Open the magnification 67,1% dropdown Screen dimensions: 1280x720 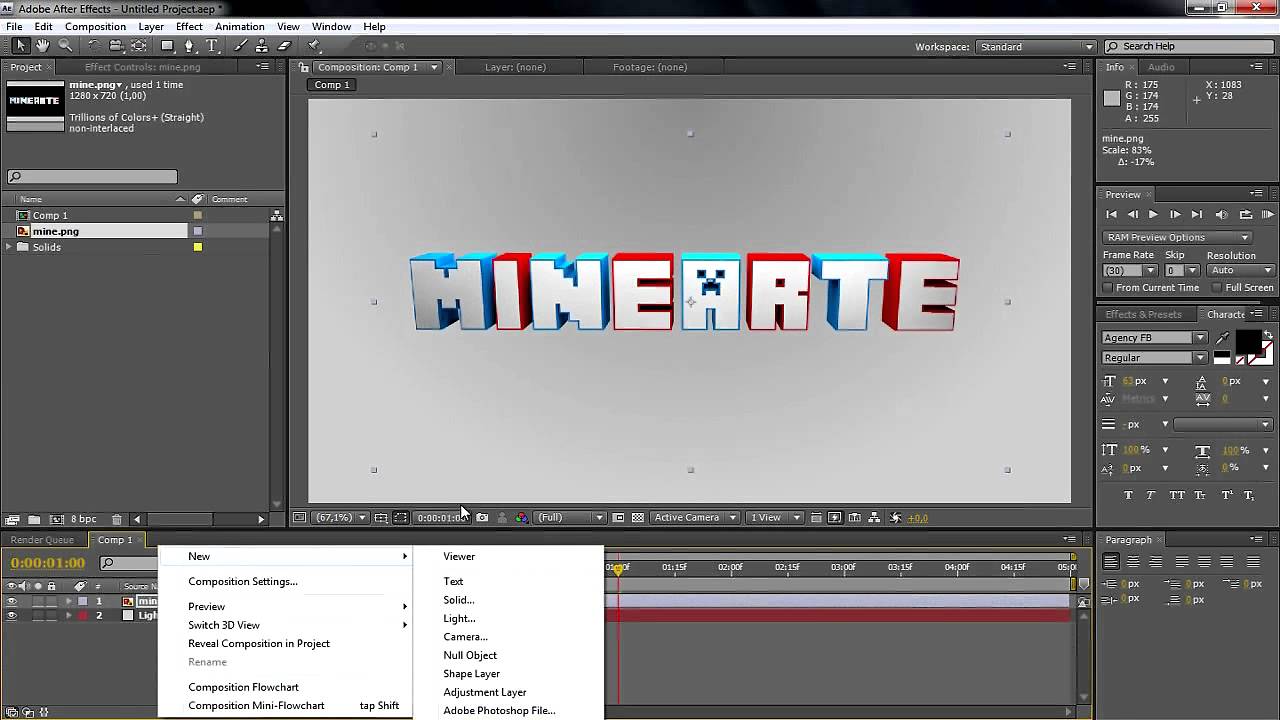pyautogui.click(x=341, y=518)
